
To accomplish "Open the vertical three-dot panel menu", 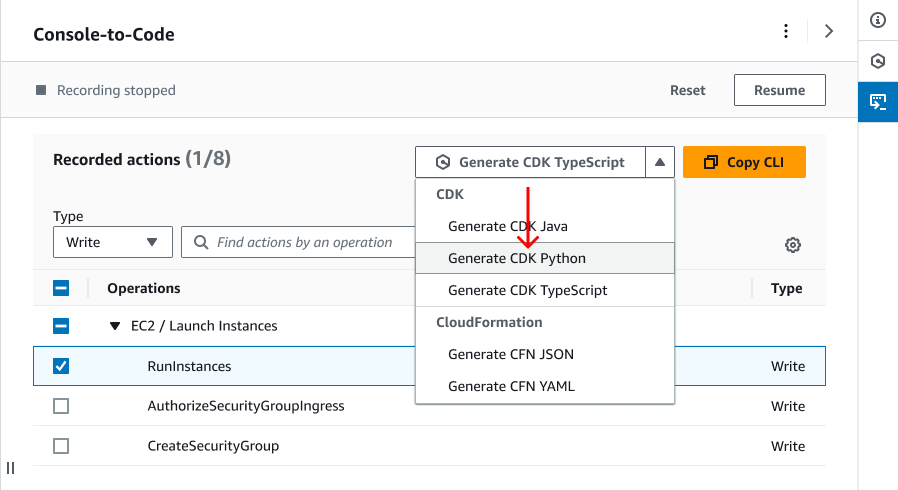I will click(x=786, y=31).
